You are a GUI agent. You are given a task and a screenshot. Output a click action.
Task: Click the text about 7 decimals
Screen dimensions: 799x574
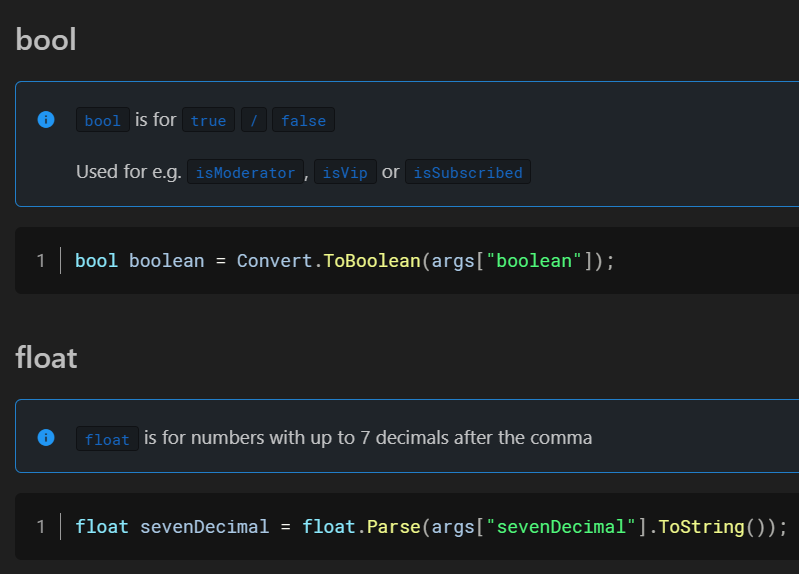(x=368, y=438)
